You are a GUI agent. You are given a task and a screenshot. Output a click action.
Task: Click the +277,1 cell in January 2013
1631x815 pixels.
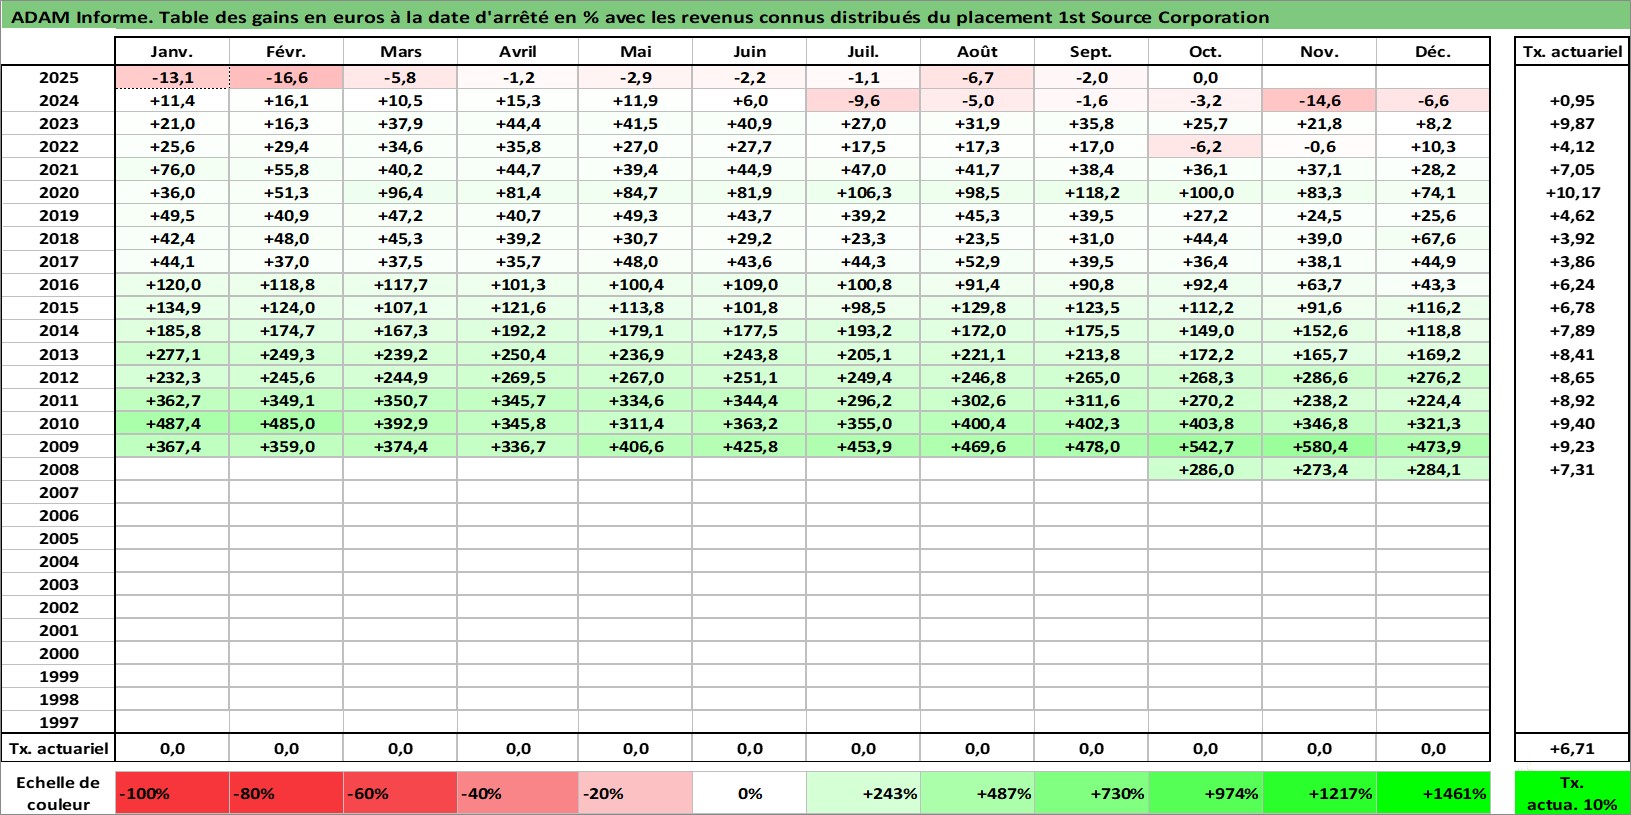(172, 354)
